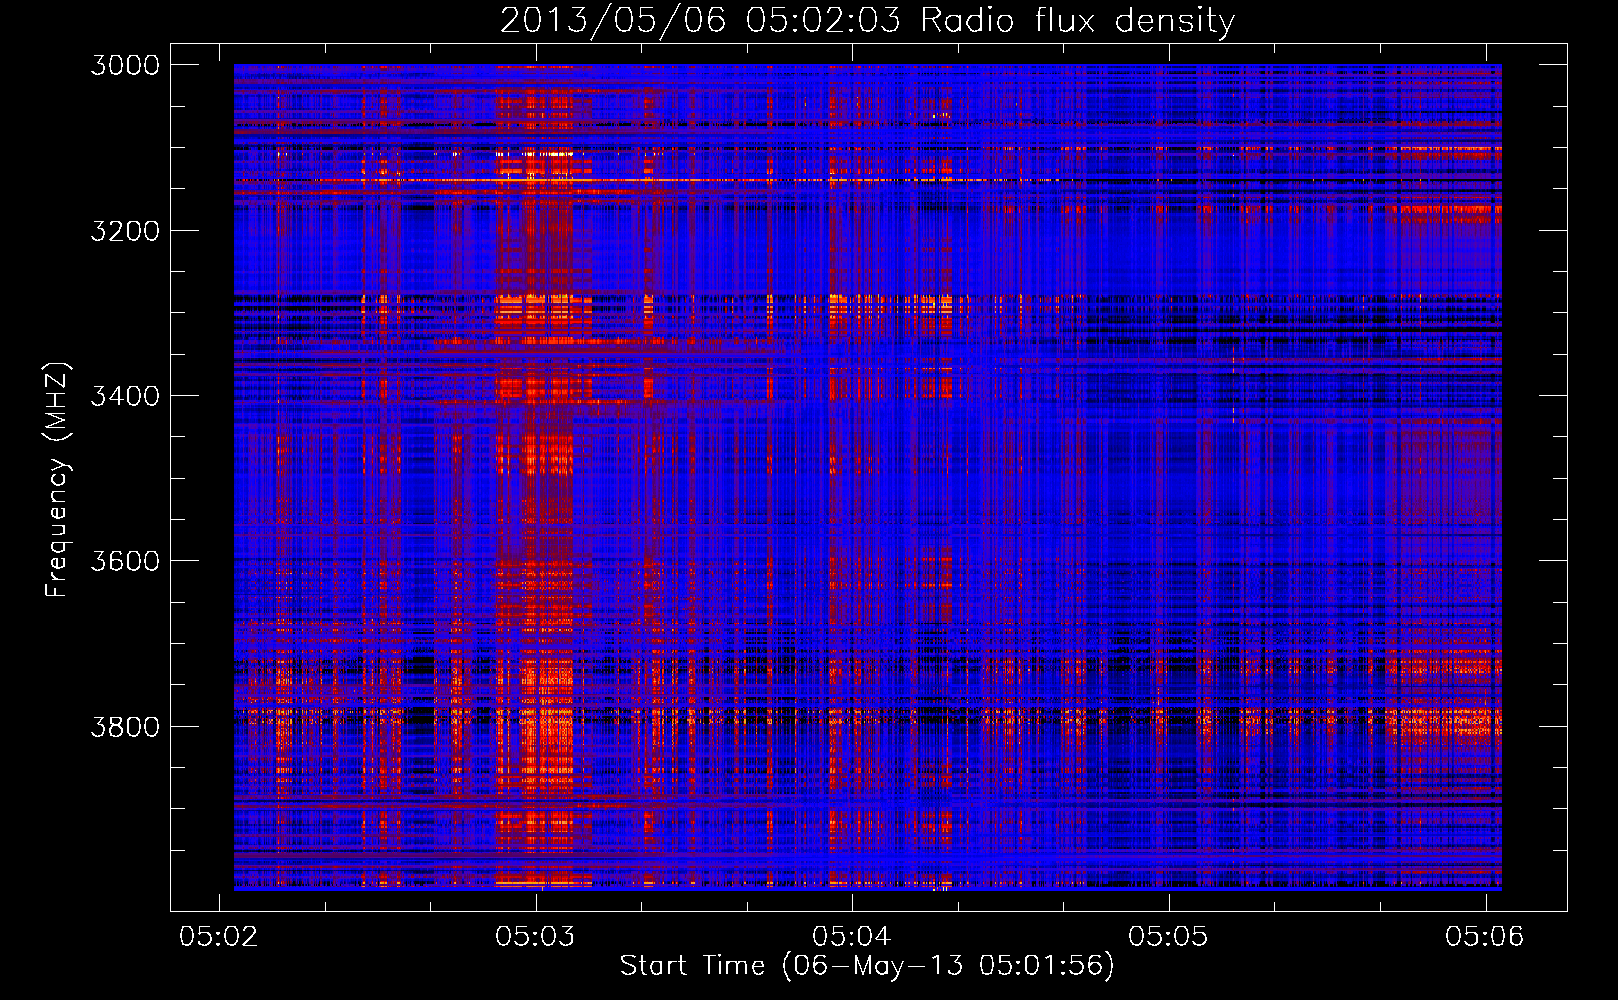
Task: Select the 3200 frequency tick label
Action: pos(125,230)
